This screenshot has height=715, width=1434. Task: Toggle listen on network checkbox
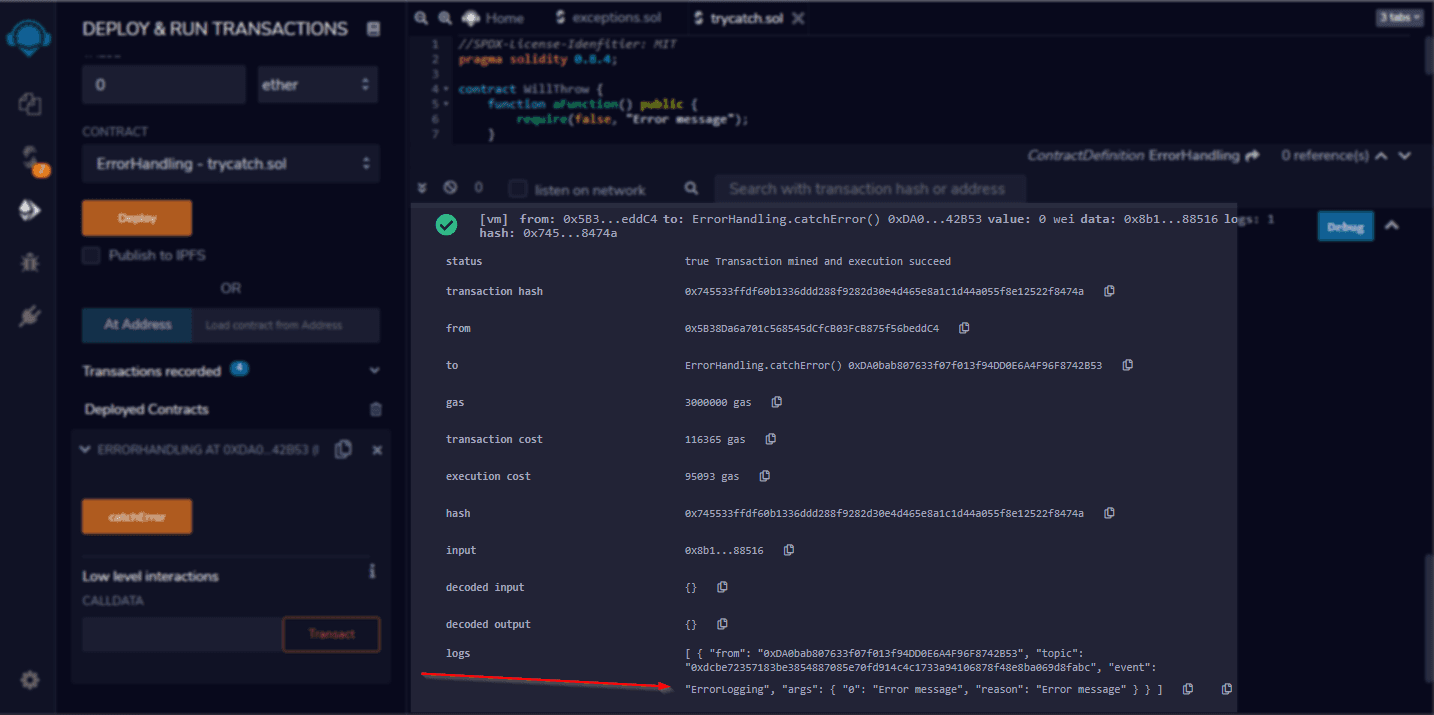pos(517,189)
